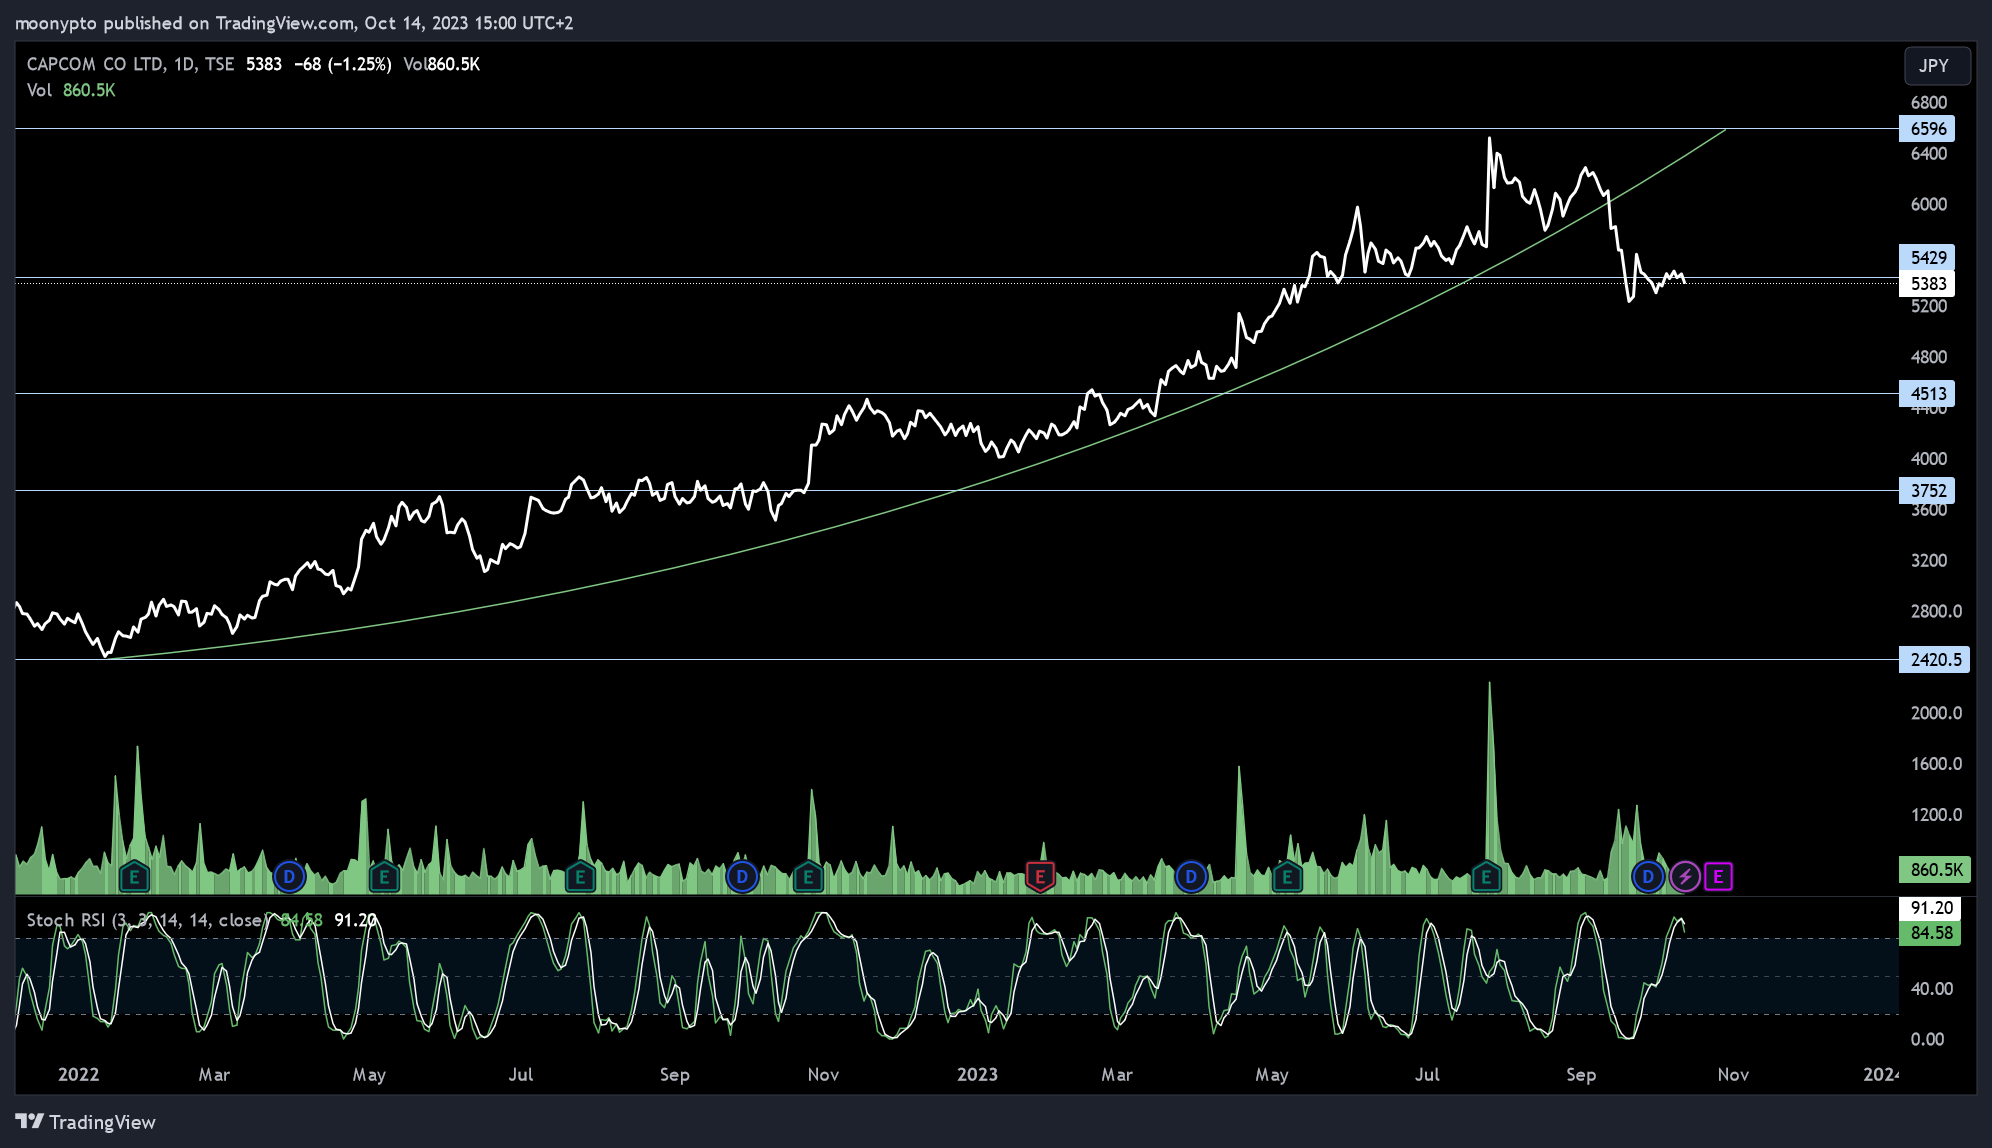Open the magenta upcoming earnings marker

(x=1718, y=877)
